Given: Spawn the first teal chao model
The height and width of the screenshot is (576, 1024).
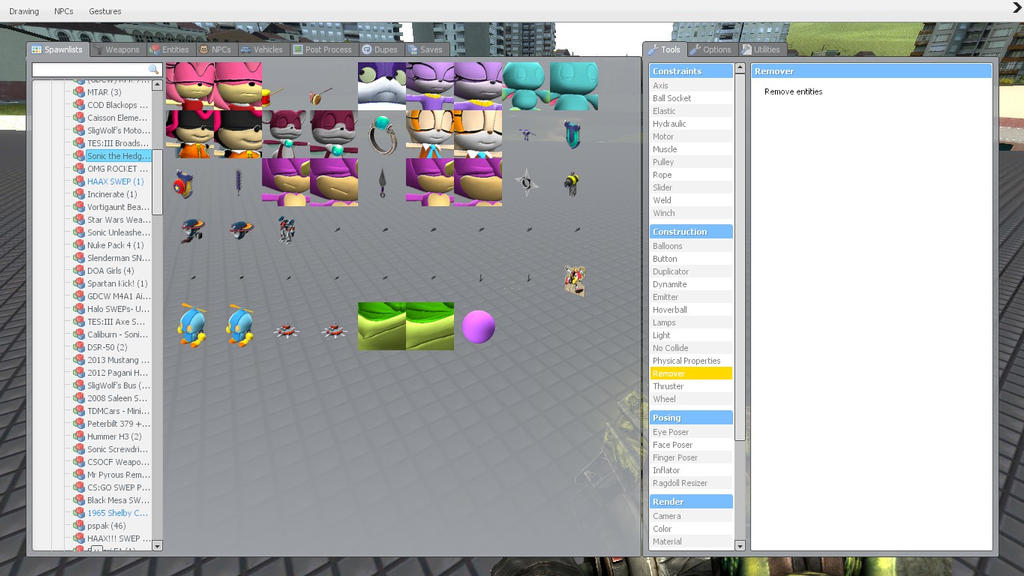Looking at the screenshot, I should pos(526,86).
